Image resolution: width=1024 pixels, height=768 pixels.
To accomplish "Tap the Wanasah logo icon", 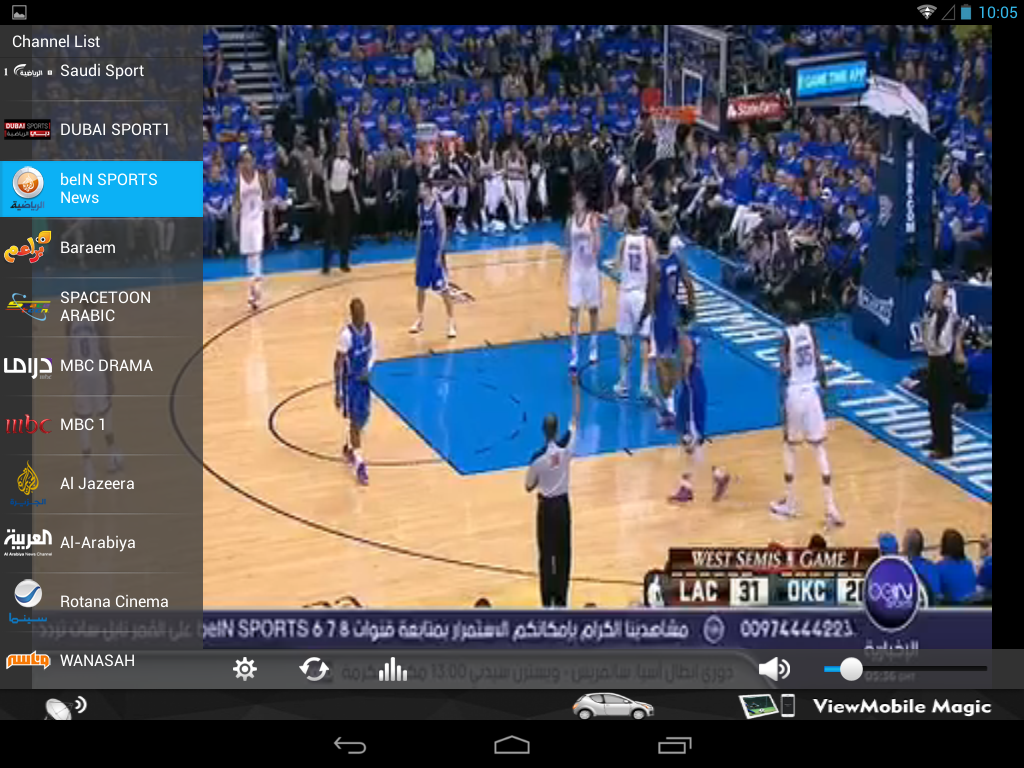I will pos(28,660).
